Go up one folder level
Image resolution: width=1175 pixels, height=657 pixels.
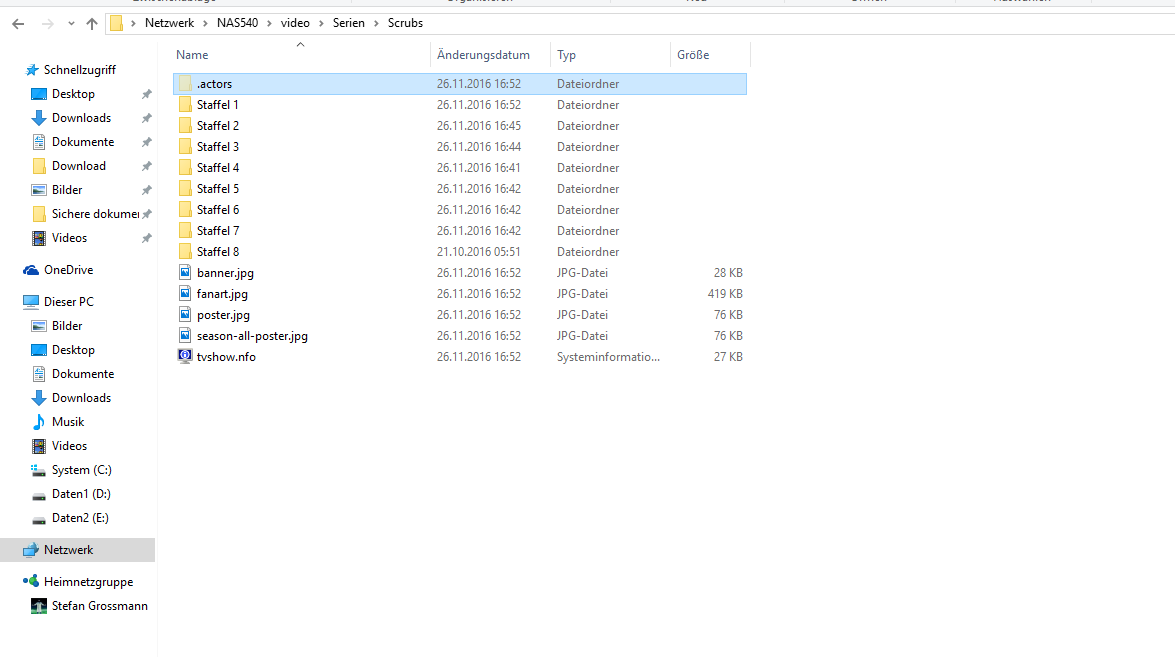click(x=92, y=24)
